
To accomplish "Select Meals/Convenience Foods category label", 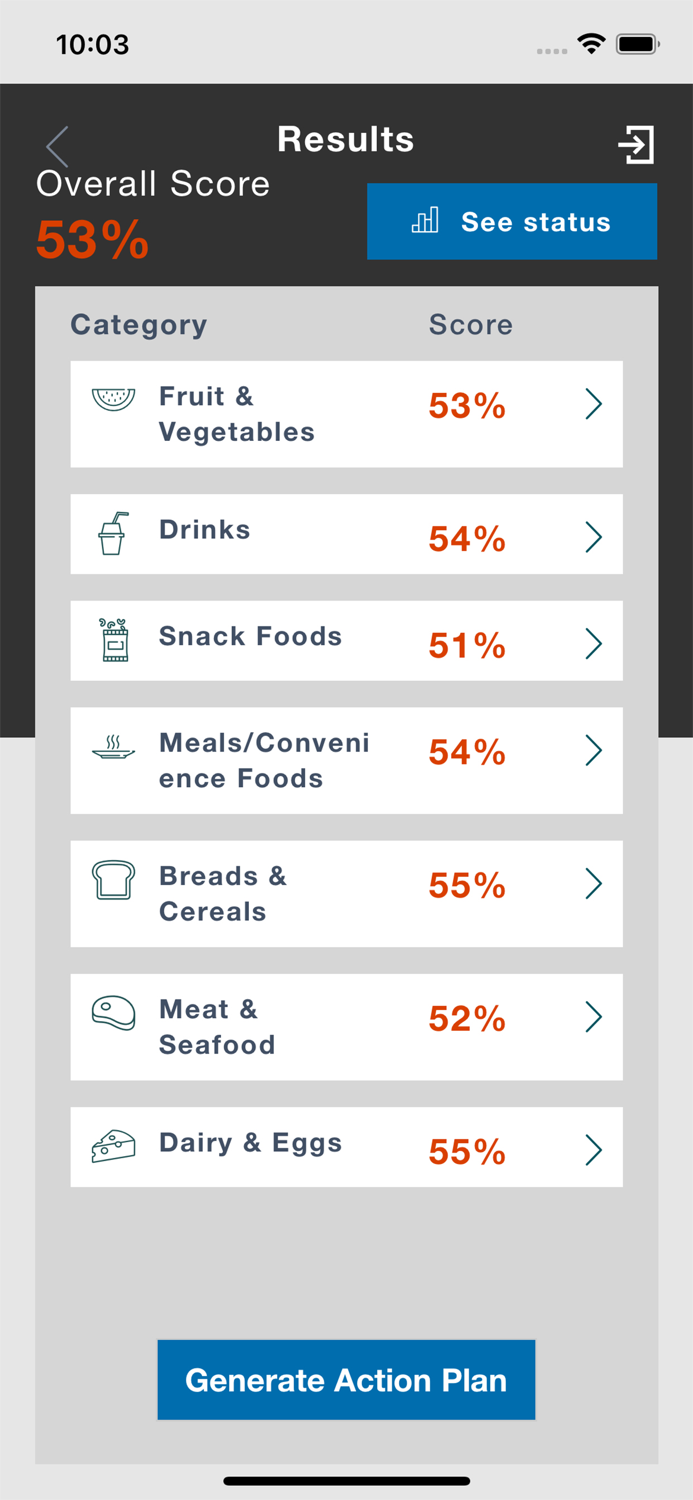I will (x=264, y=761).
